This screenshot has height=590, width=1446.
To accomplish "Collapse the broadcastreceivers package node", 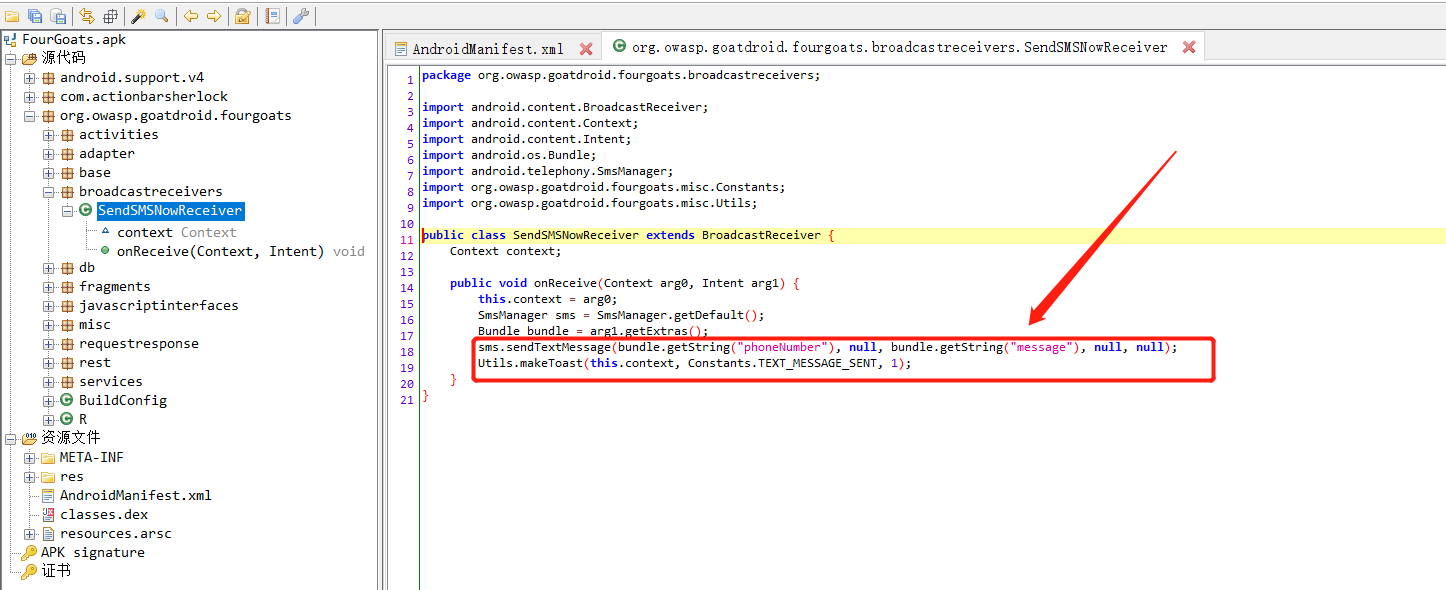I will [48, 191].
